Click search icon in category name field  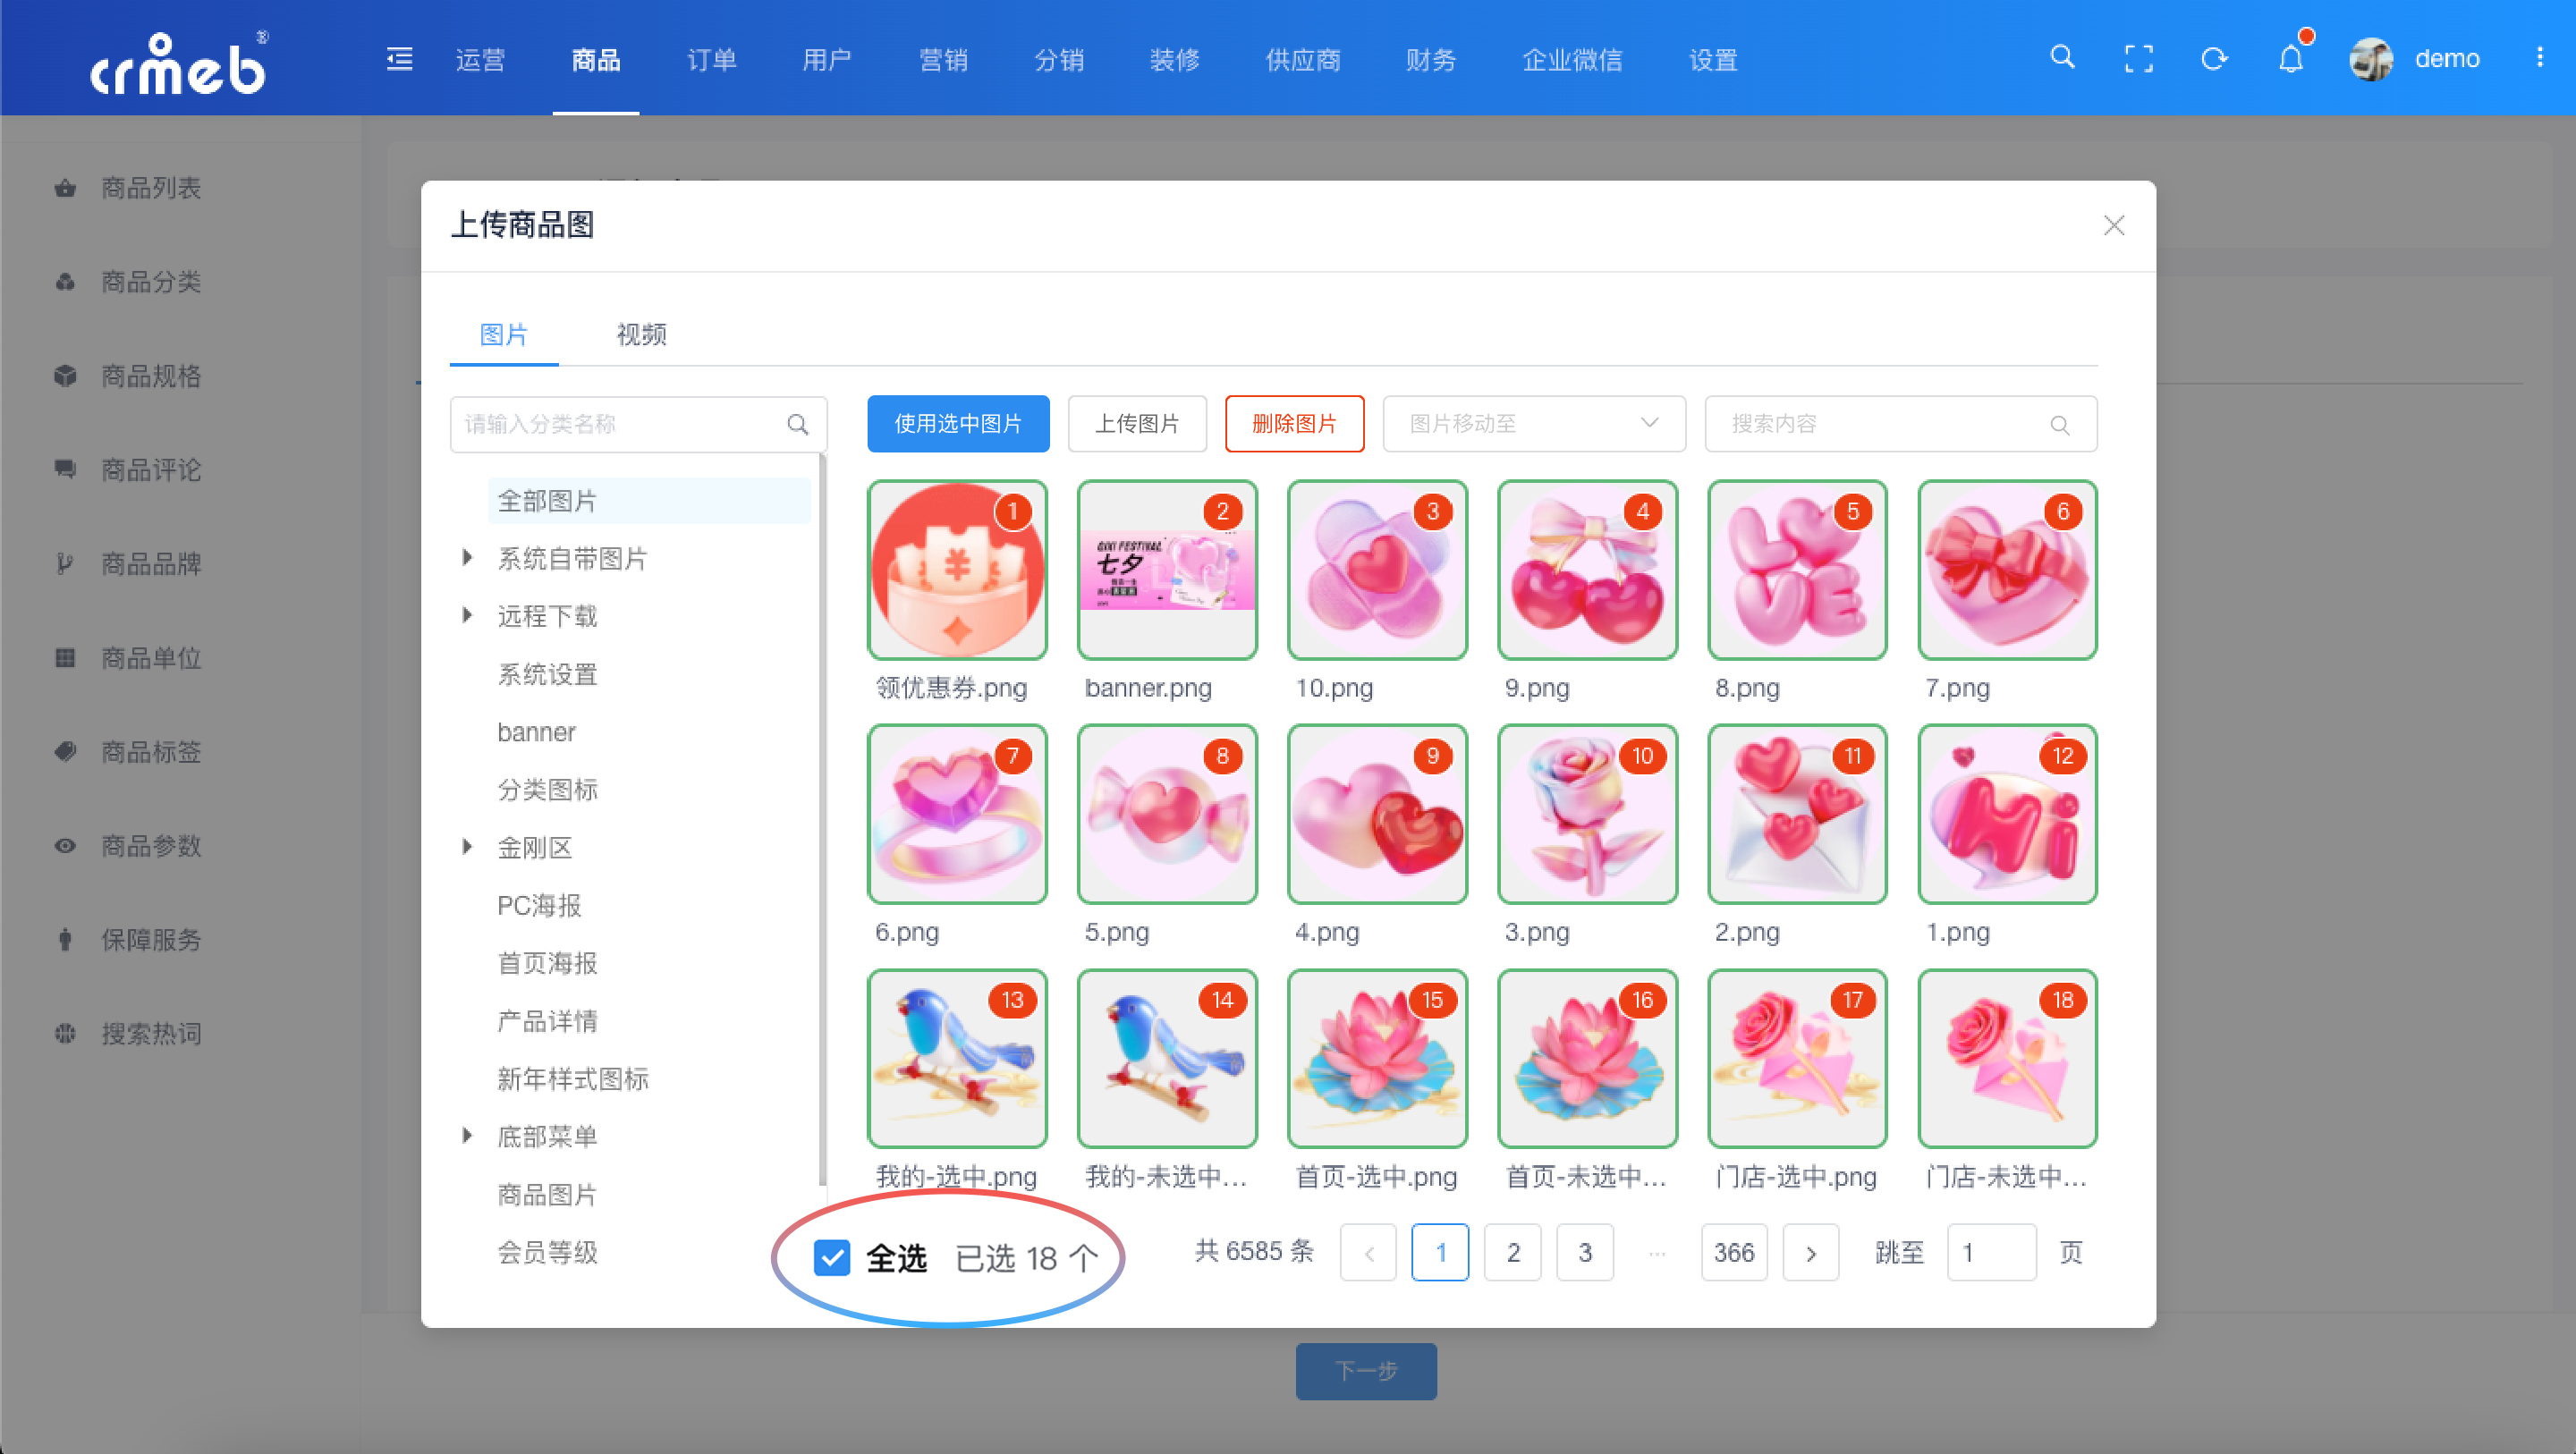point(797,424)
